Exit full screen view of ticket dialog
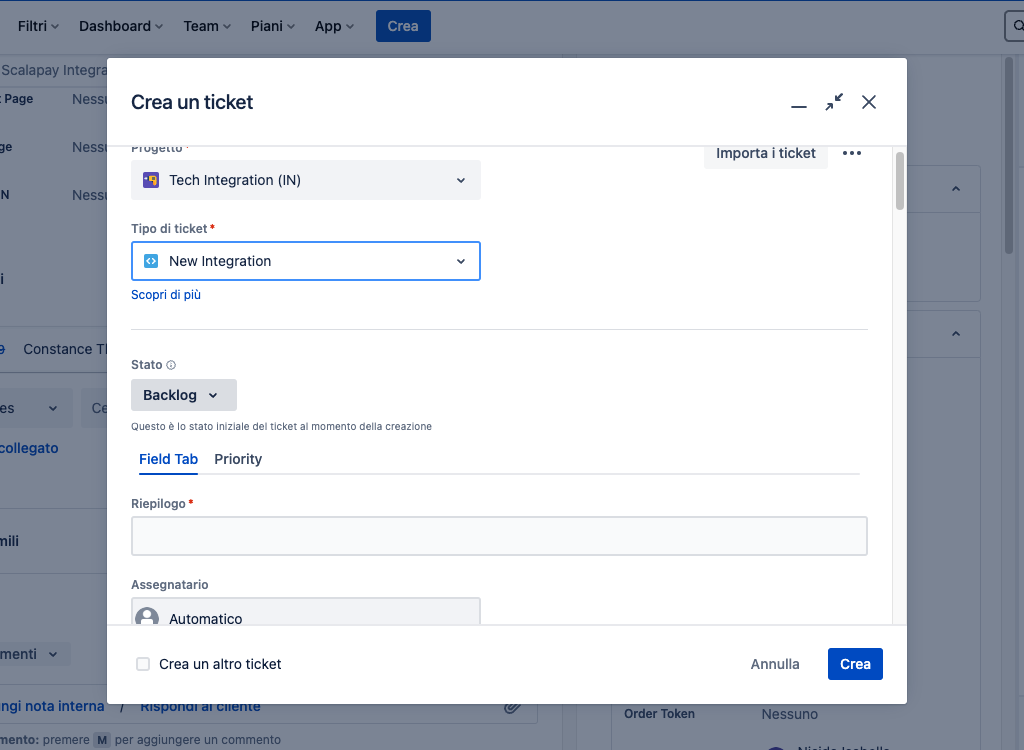Image resolution: width=1024 pixels, height=750 pixels. 834,103
